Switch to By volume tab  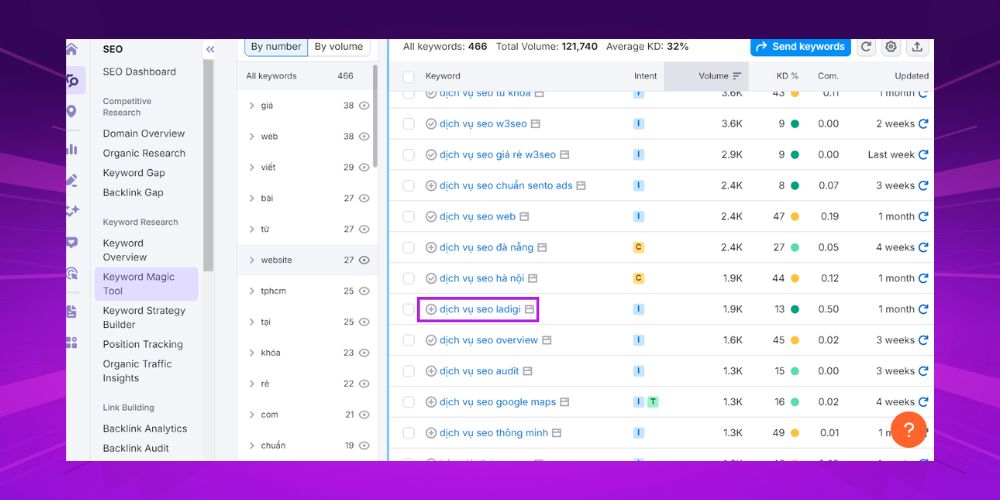339,47
